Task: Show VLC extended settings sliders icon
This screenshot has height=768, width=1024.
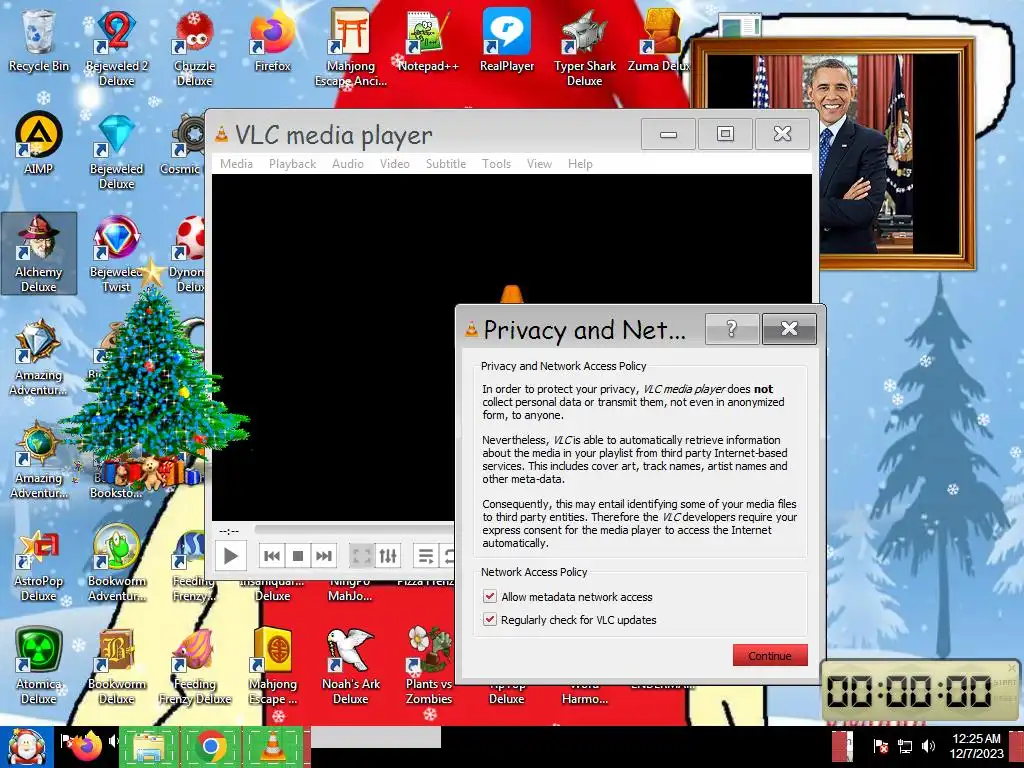Action: click(388, 556)
